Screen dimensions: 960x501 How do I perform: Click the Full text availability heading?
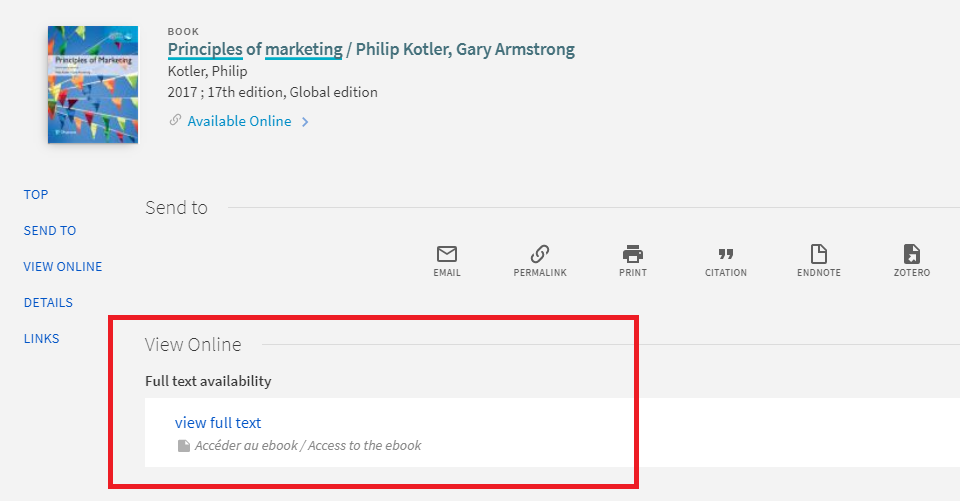(208, 381)
